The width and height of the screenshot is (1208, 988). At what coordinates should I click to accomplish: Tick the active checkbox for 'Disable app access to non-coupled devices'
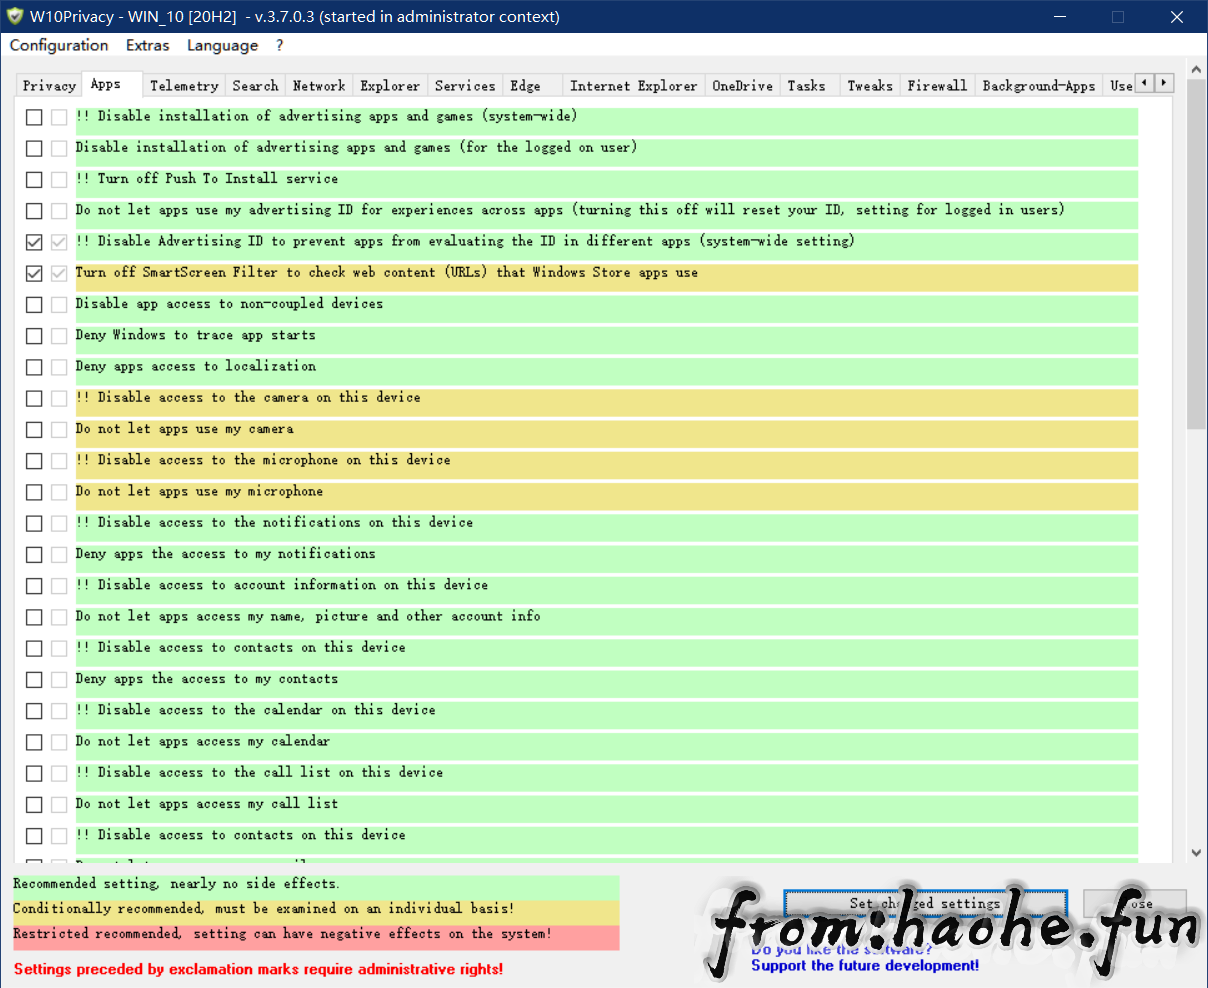[x=34, y=305]
